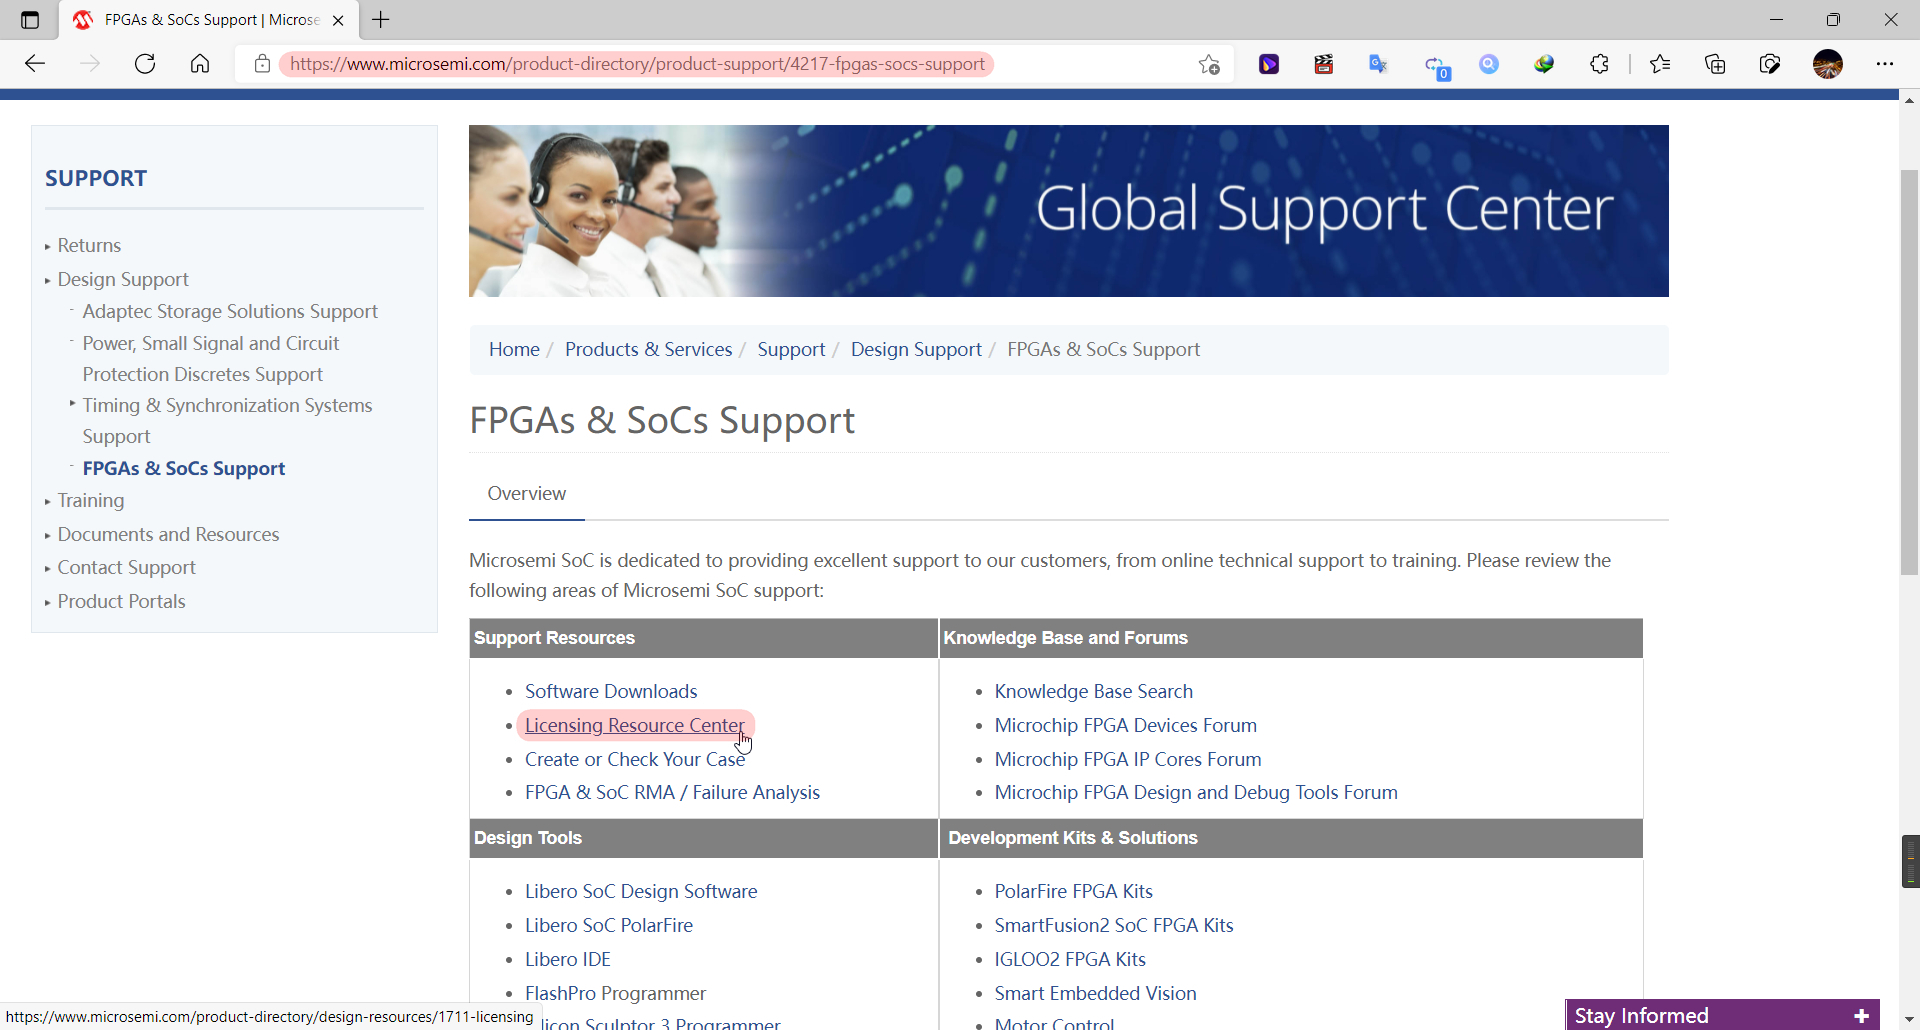Open the Google Translate extension icon

click(x=1379, y=64)
